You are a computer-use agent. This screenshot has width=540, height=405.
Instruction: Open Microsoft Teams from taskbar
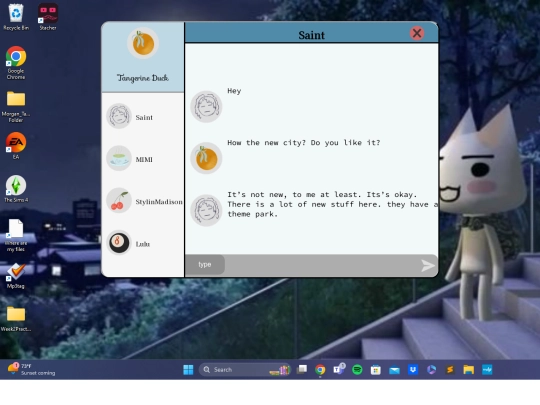click(339, 369)
